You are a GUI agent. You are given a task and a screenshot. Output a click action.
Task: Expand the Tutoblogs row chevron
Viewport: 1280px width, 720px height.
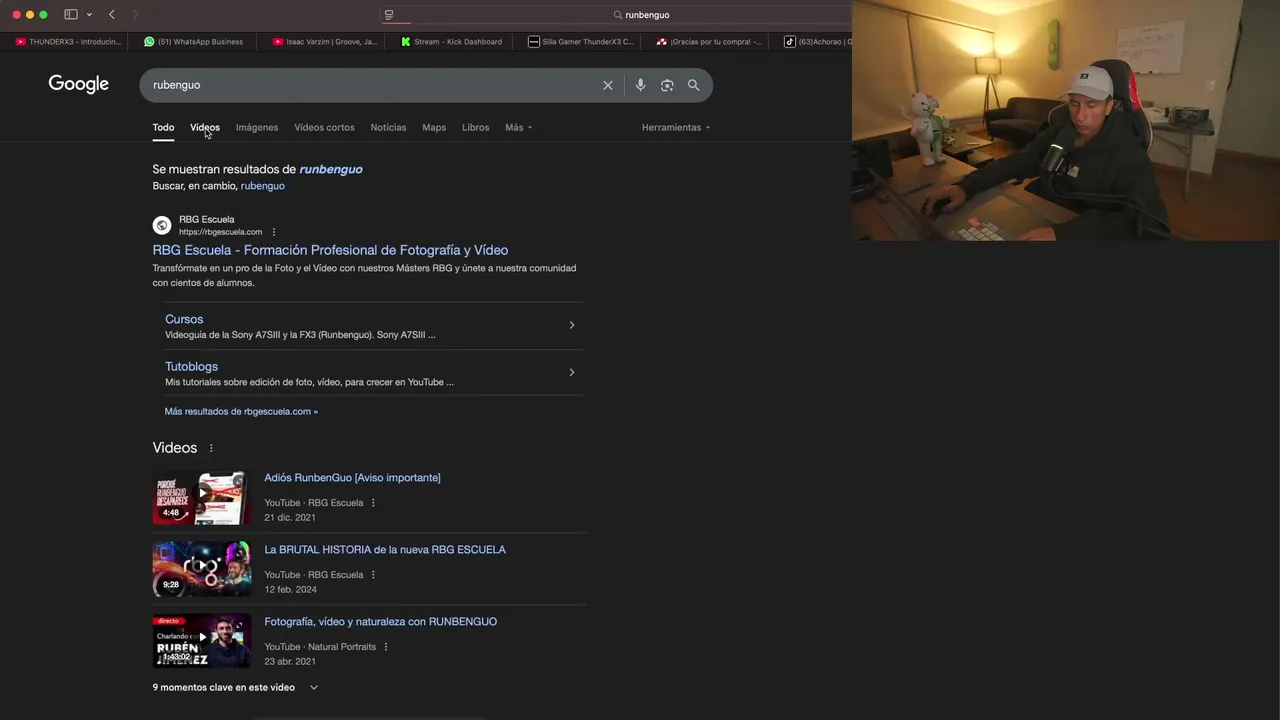tap(571, 372)
